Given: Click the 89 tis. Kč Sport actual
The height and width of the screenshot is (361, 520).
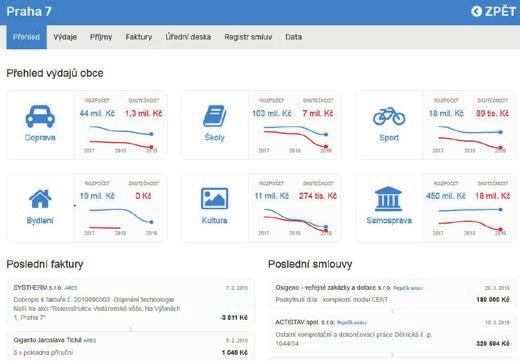Looking at the screenshot, I should (x=492, y=113).
